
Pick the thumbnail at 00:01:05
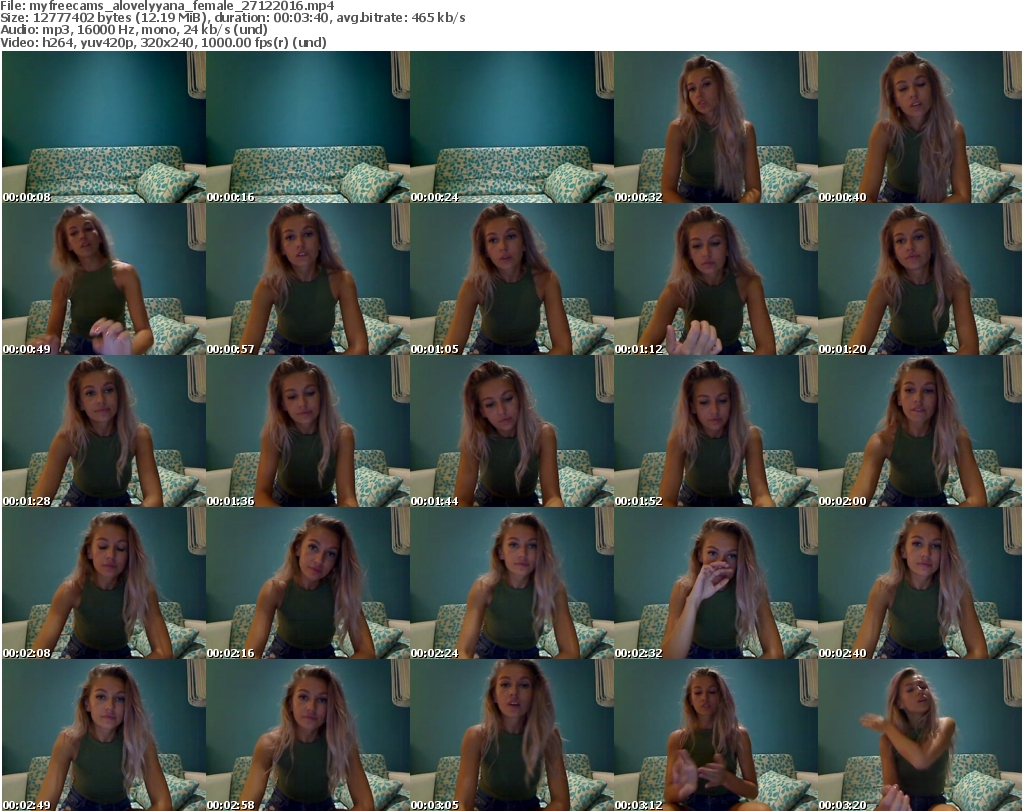point(512,279)
